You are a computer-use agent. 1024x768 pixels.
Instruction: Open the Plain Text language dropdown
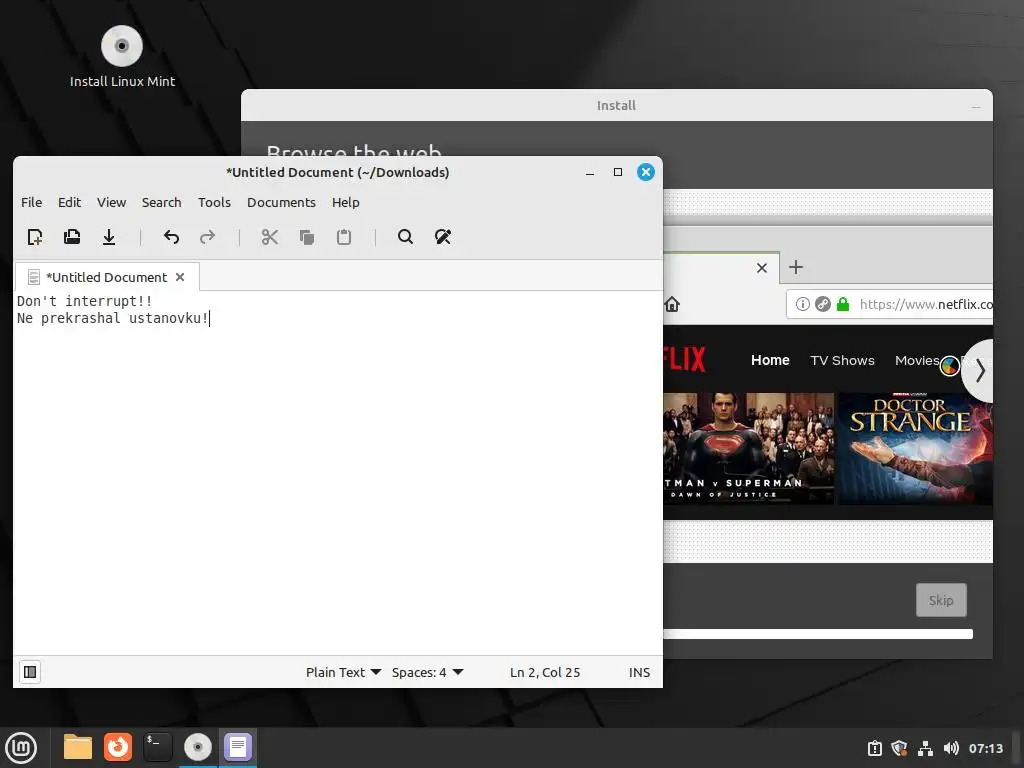tap(344, 673)
